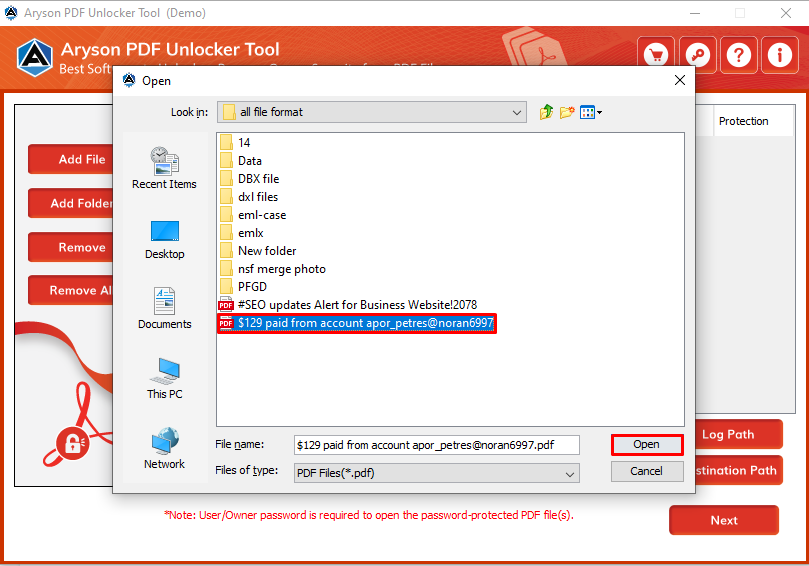Select the PFGD folder
This screenshot has height=566, width=809.
[x=243, y=286]
